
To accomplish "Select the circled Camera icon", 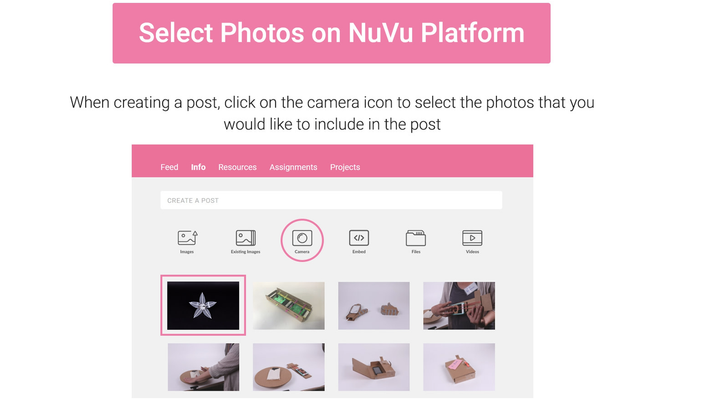I will pos(302,238).
